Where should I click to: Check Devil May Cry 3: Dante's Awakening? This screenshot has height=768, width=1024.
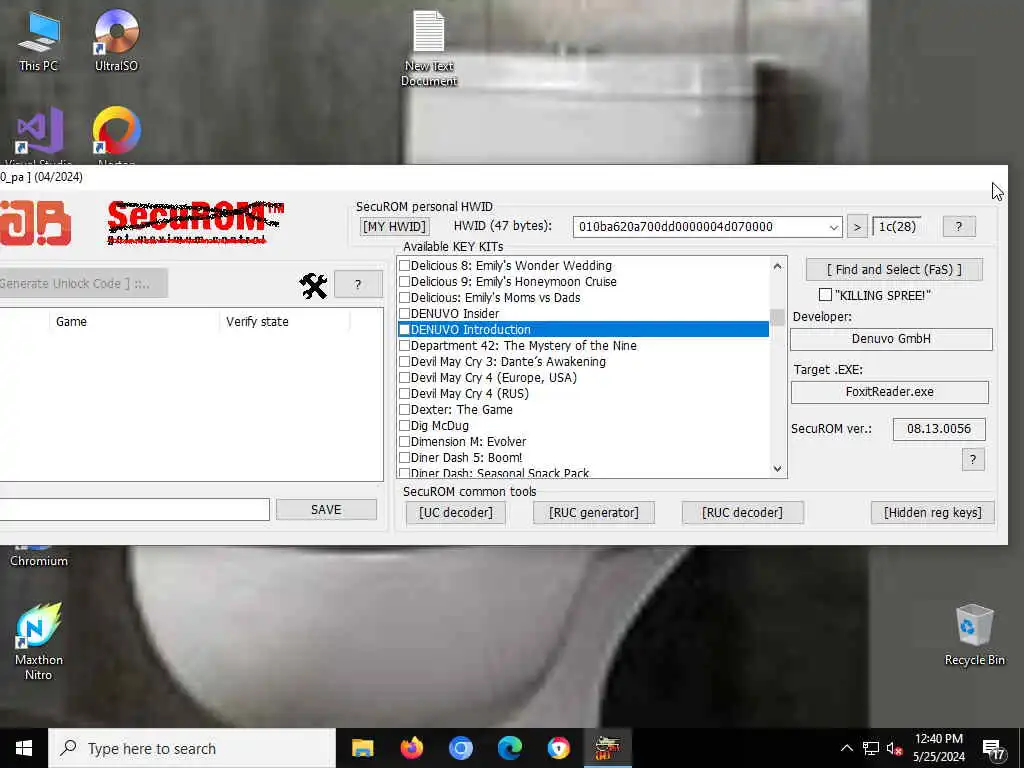tap(404, 362)
